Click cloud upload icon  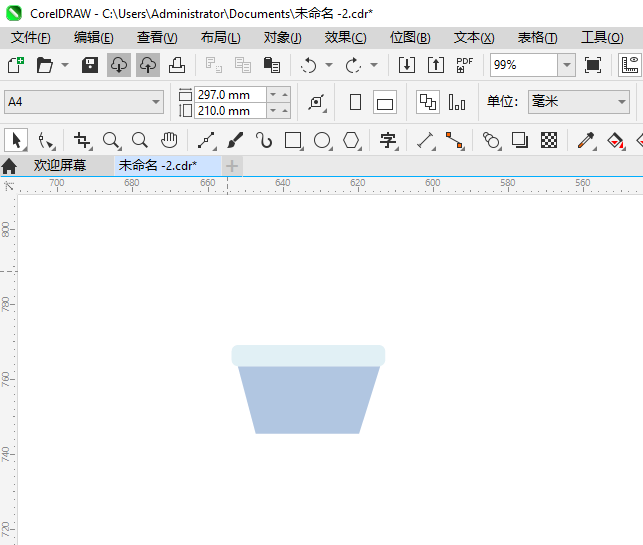148,65
